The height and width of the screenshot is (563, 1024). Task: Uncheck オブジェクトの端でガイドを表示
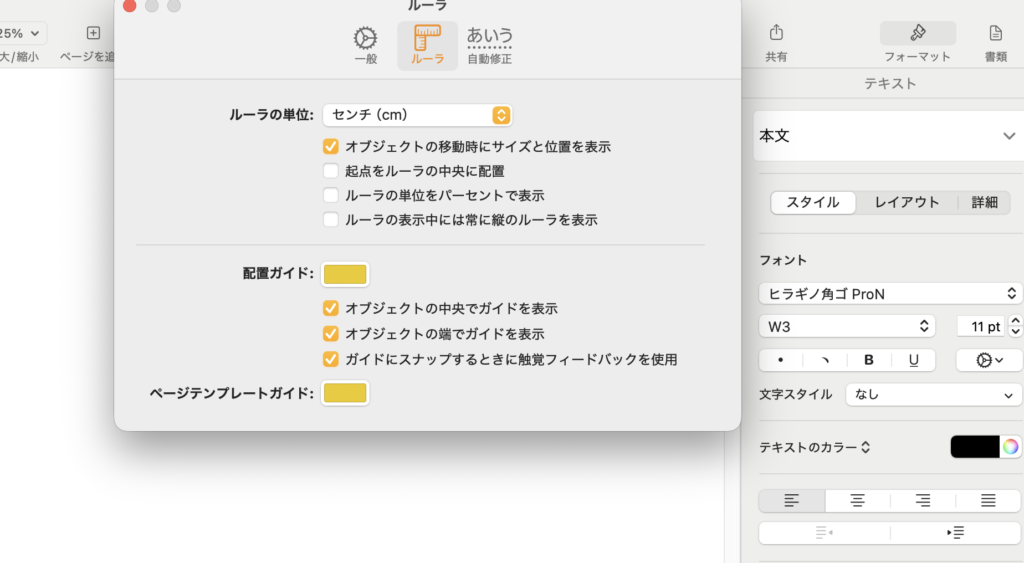pyautogui.click(x=331, y=334)
